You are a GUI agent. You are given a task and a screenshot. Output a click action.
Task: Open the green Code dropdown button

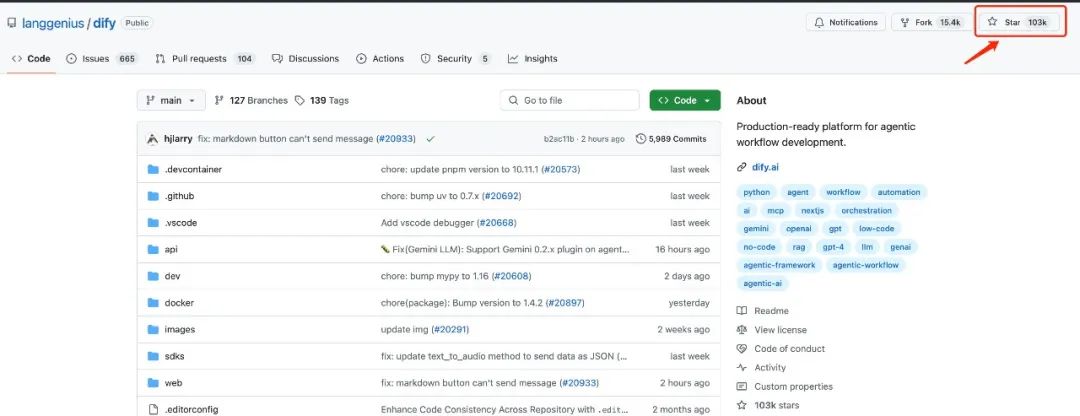pyautogui.click(x=685, y=101)
